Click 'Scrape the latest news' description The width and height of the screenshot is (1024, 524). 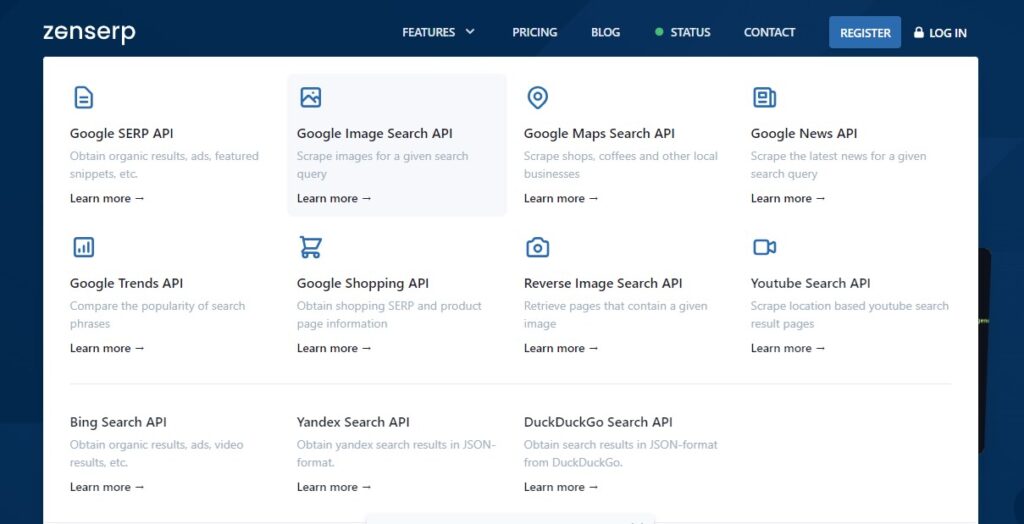click(839, 165)
